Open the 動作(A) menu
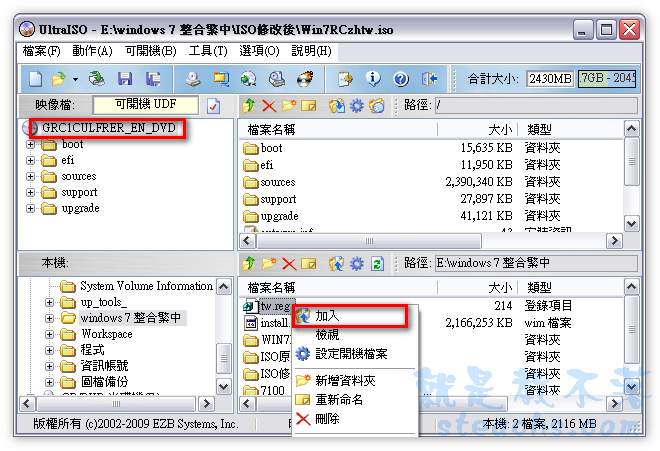Screen dimensions: 660x451 point(92,51)
